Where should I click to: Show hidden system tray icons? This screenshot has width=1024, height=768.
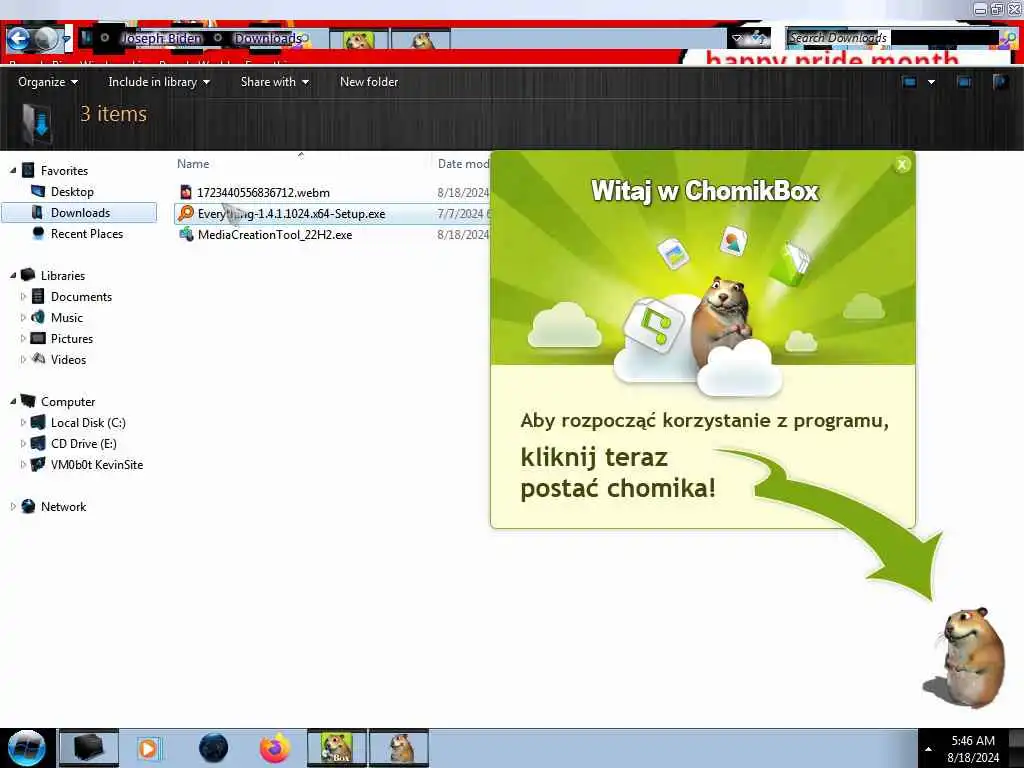click(929, 749)
